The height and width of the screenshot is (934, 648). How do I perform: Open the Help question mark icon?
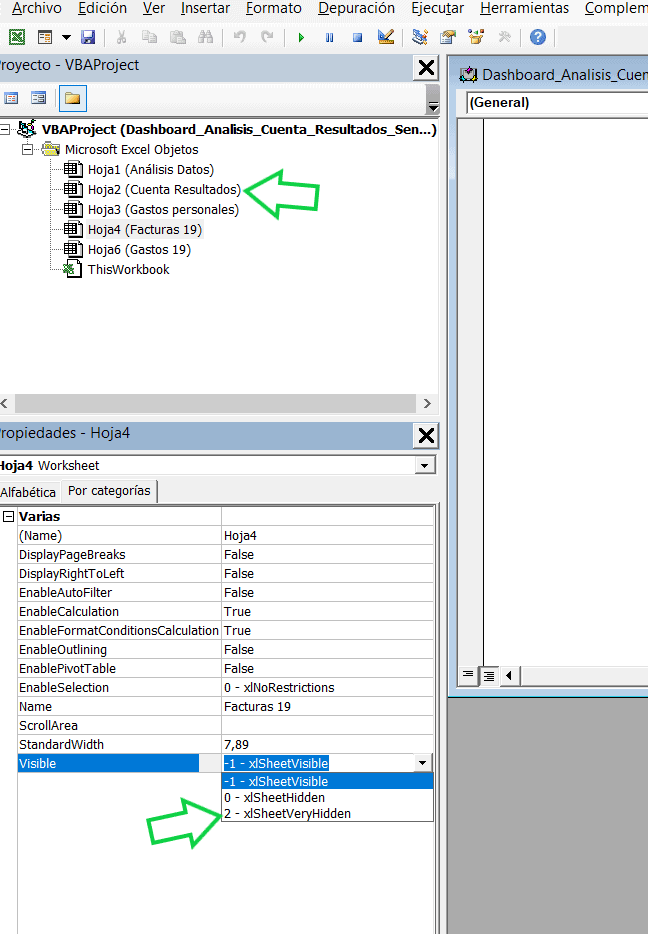(x=538, y=38)
